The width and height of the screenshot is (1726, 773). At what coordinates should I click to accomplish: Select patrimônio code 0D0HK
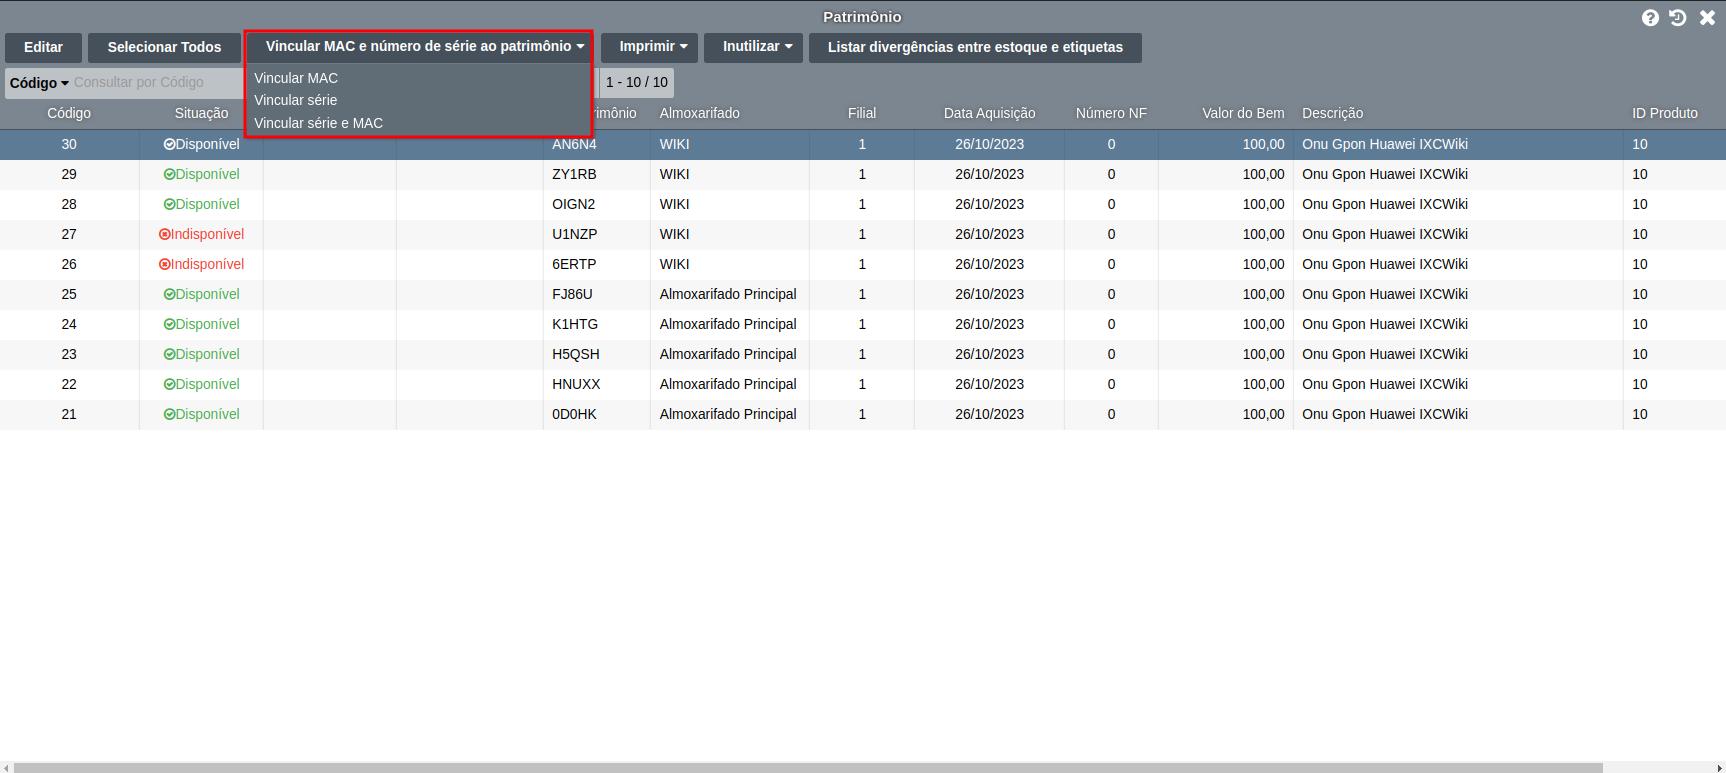(x=574, y=414)
